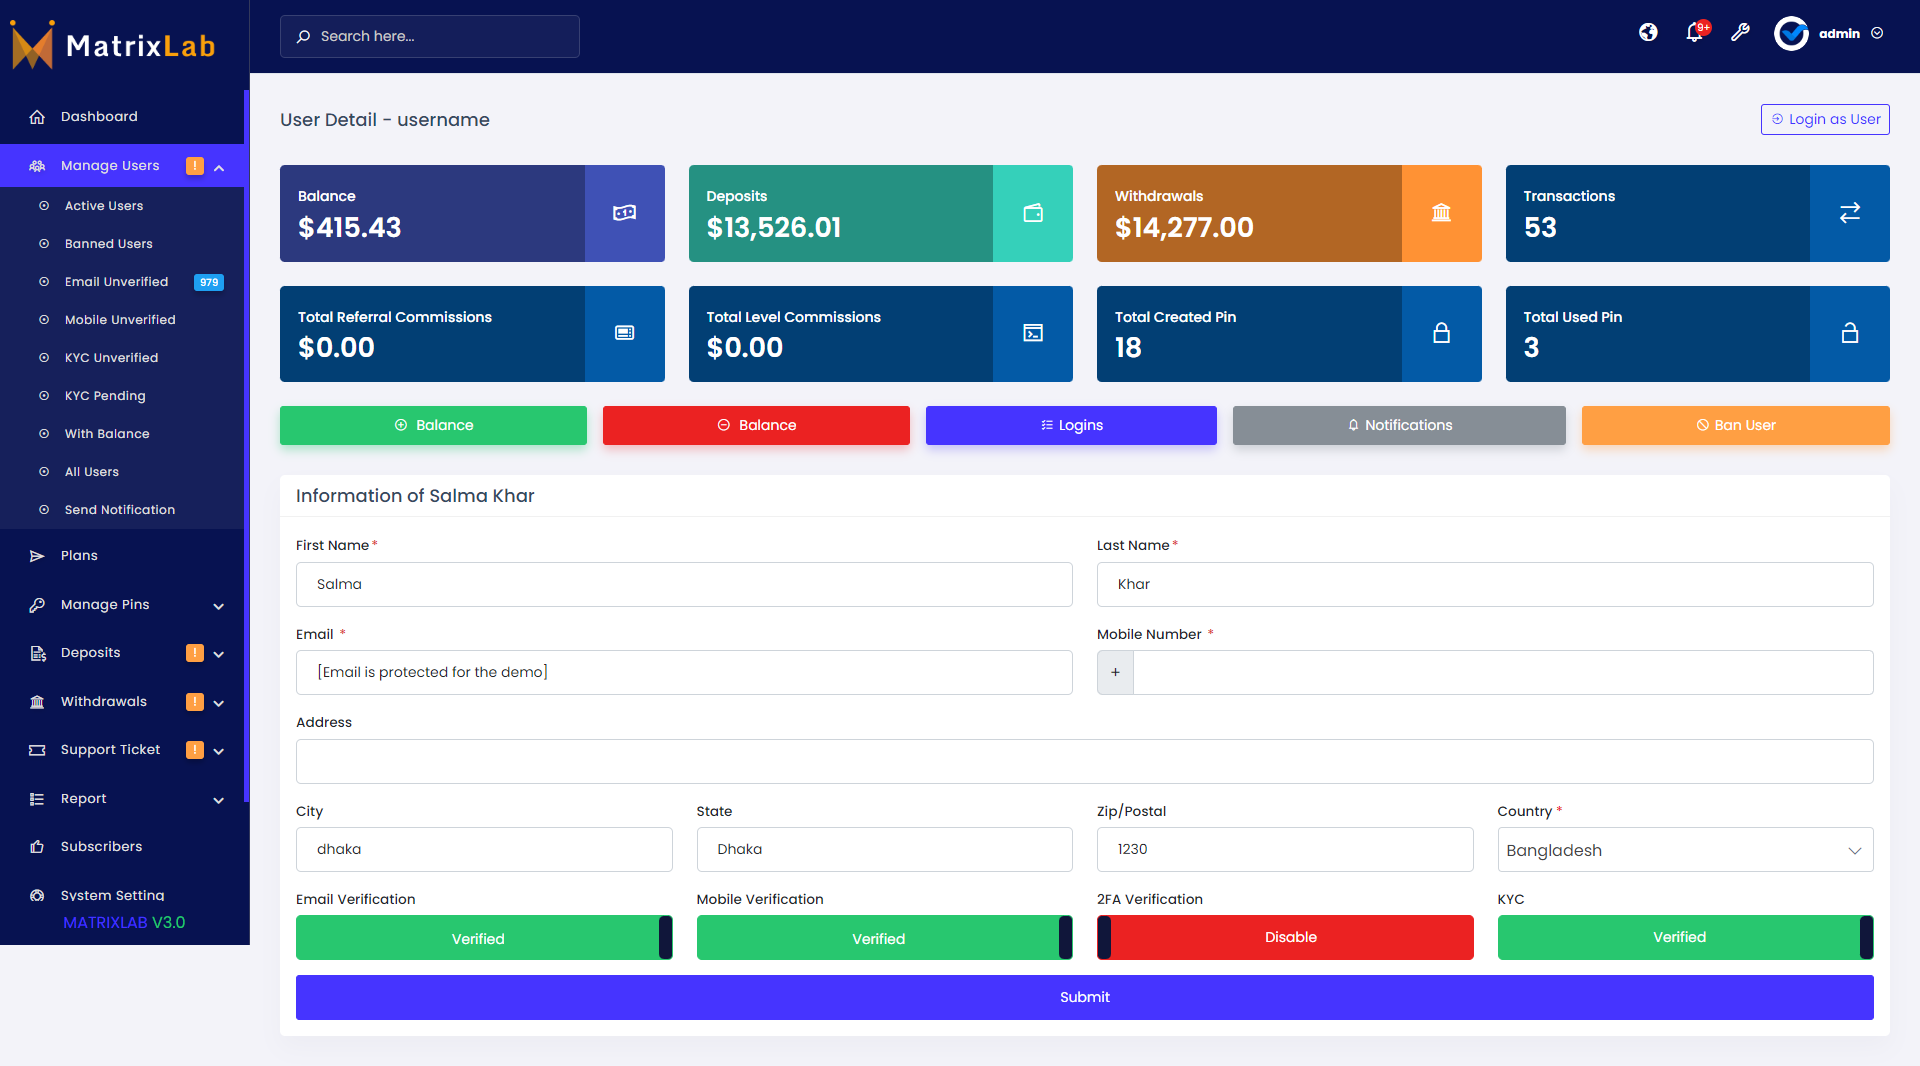1920x1066 pixels.
Task: Click the search magnifier icon in search bar
Action: point(303,36)
